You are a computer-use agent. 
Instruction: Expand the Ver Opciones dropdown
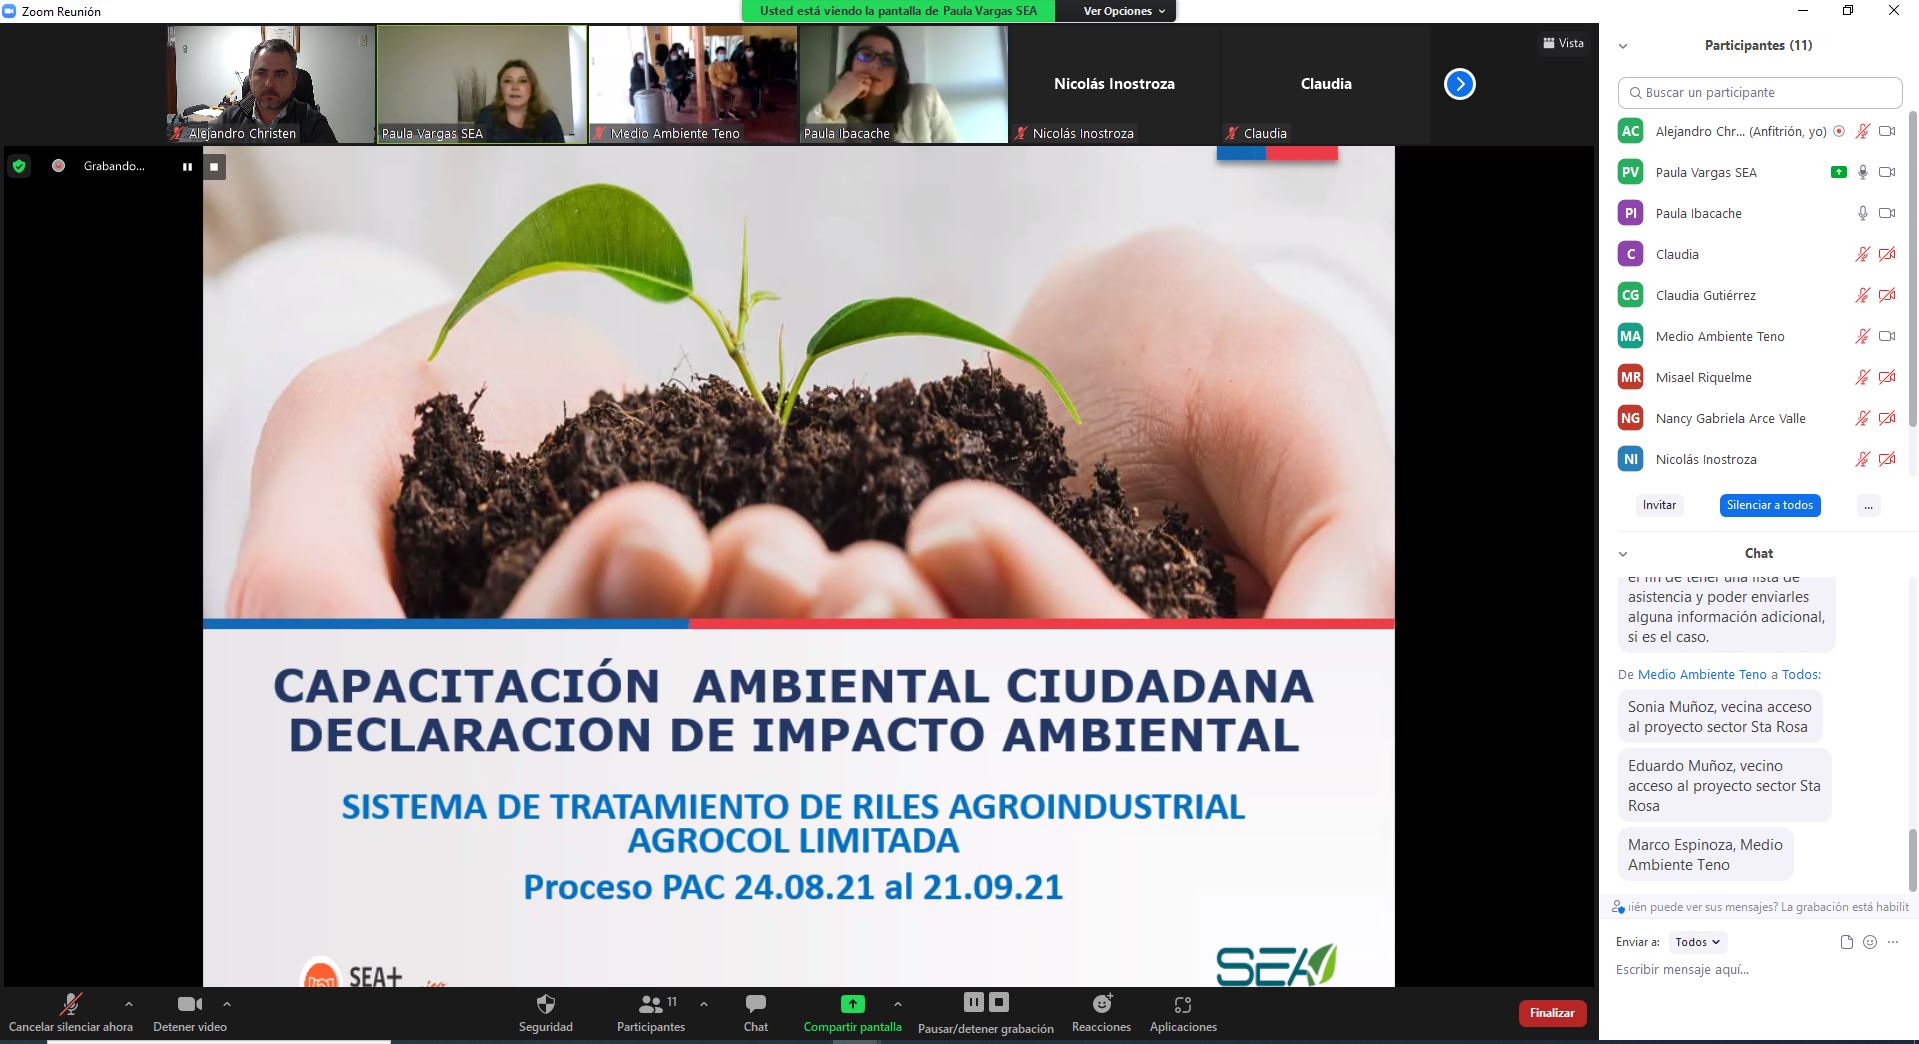pos(1124,11)
